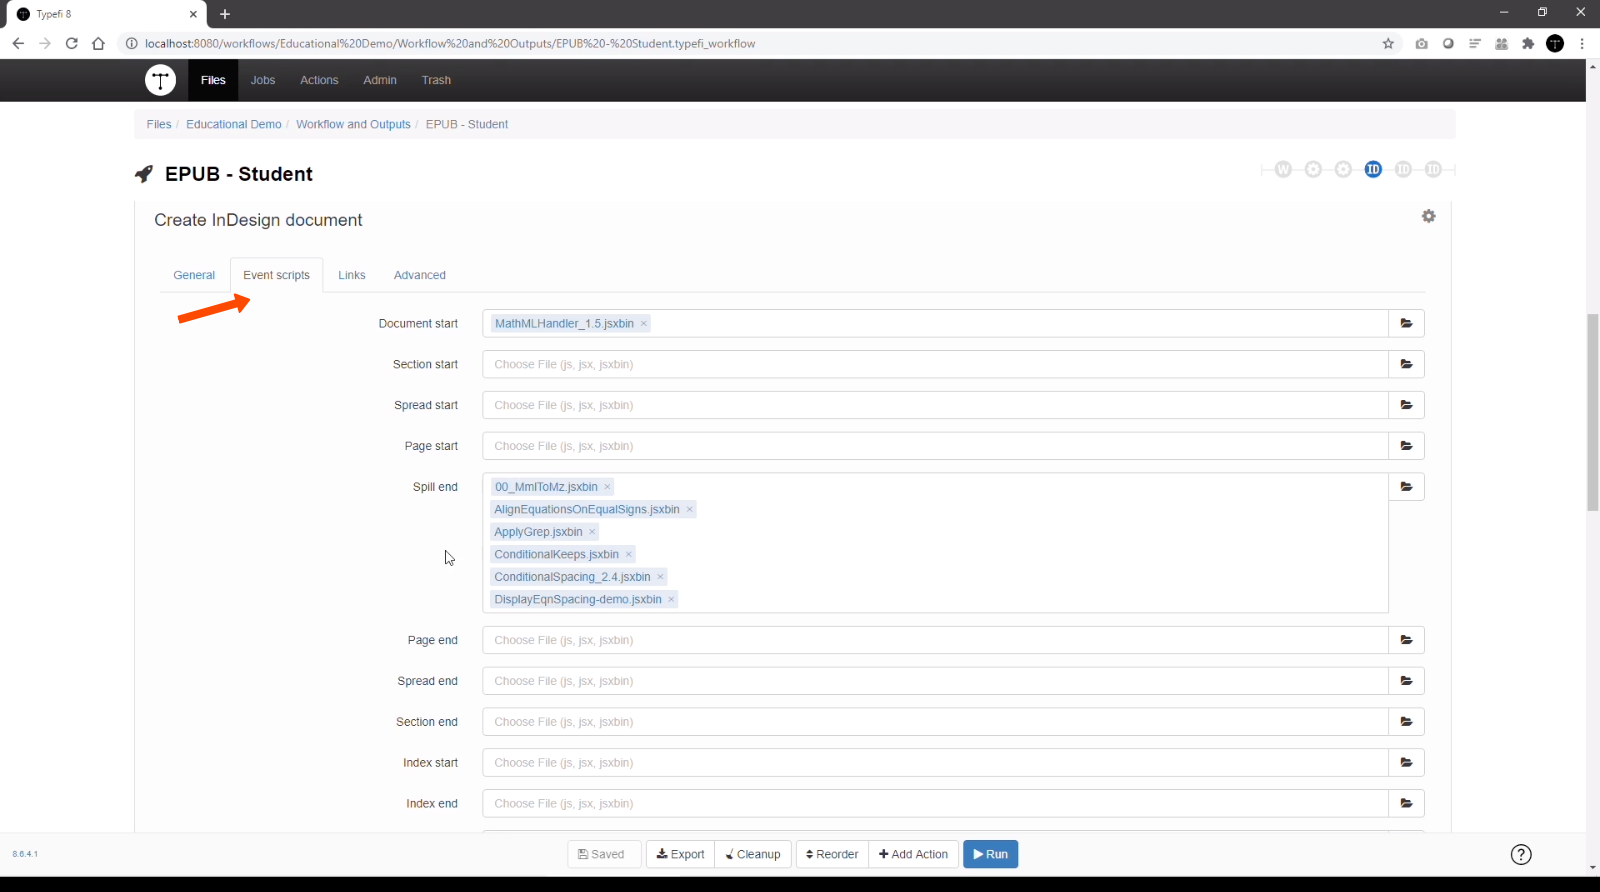Open the browser profile avatar
Screen dimensions: 1600x892
[1555, 43]
